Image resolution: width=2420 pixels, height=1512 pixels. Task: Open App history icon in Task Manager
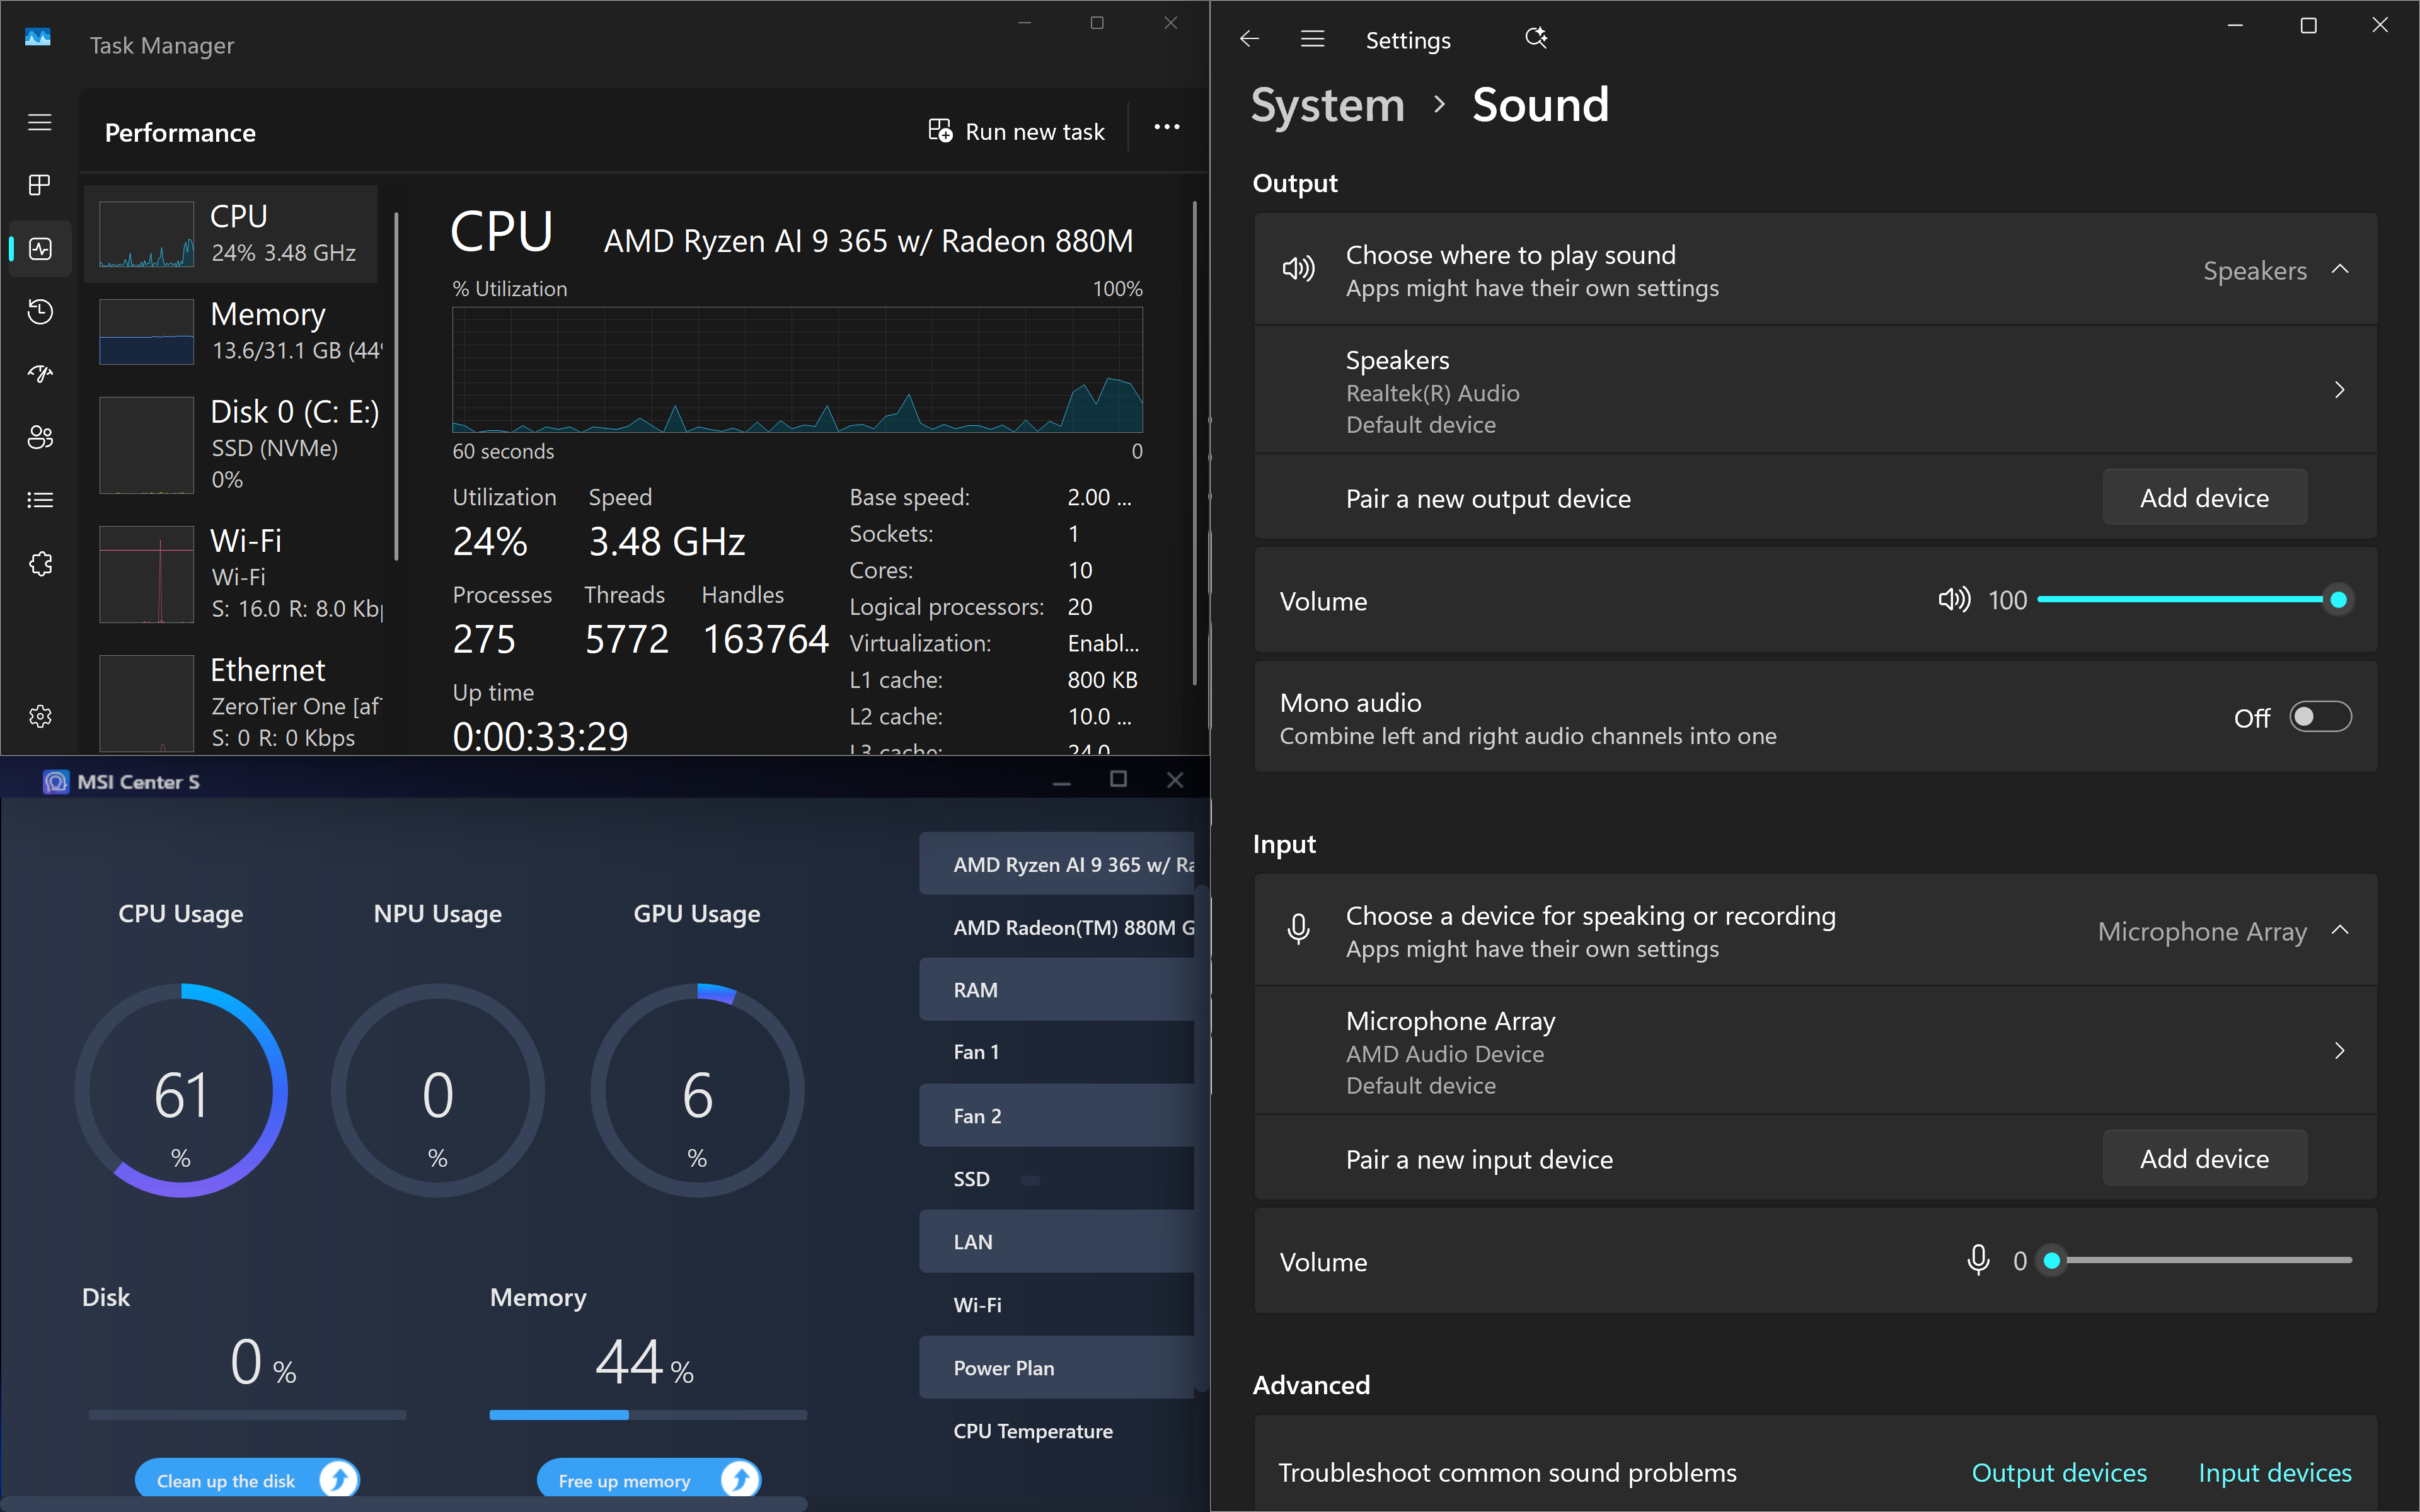coord(40,311)
